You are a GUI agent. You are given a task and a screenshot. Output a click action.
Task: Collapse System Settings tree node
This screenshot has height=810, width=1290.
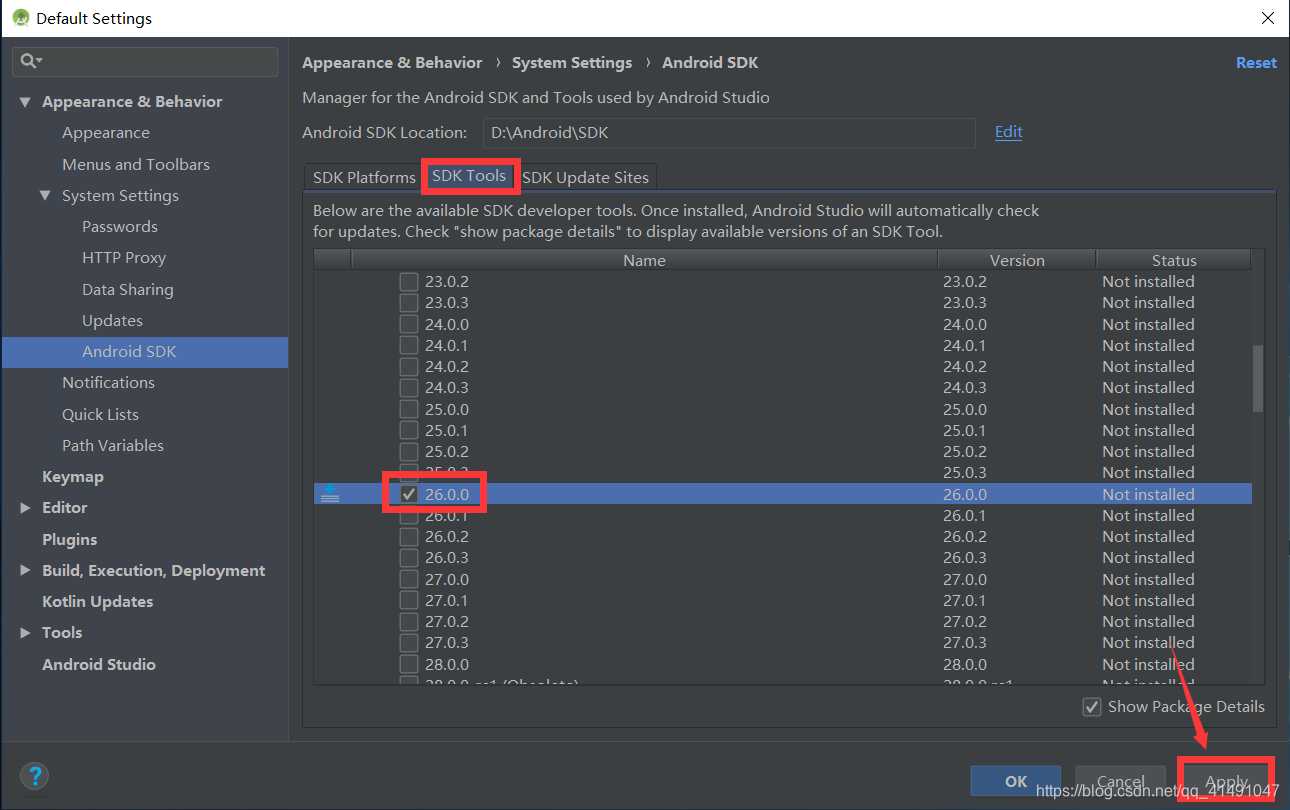[45, 196]
